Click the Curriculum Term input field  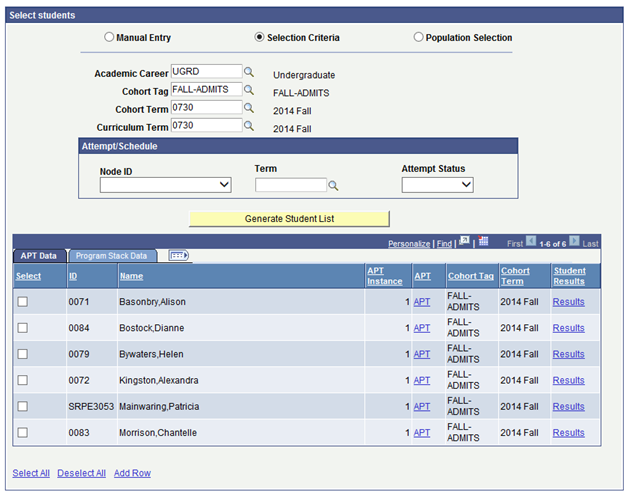coord(206,126)
